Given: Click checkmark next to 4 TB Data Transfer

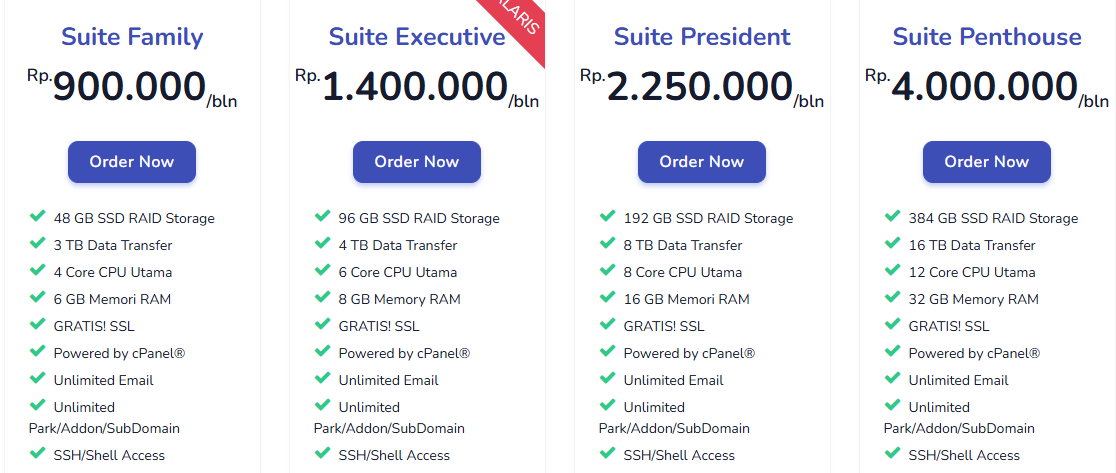Looking at the screenshot, I should pos(323,243).
